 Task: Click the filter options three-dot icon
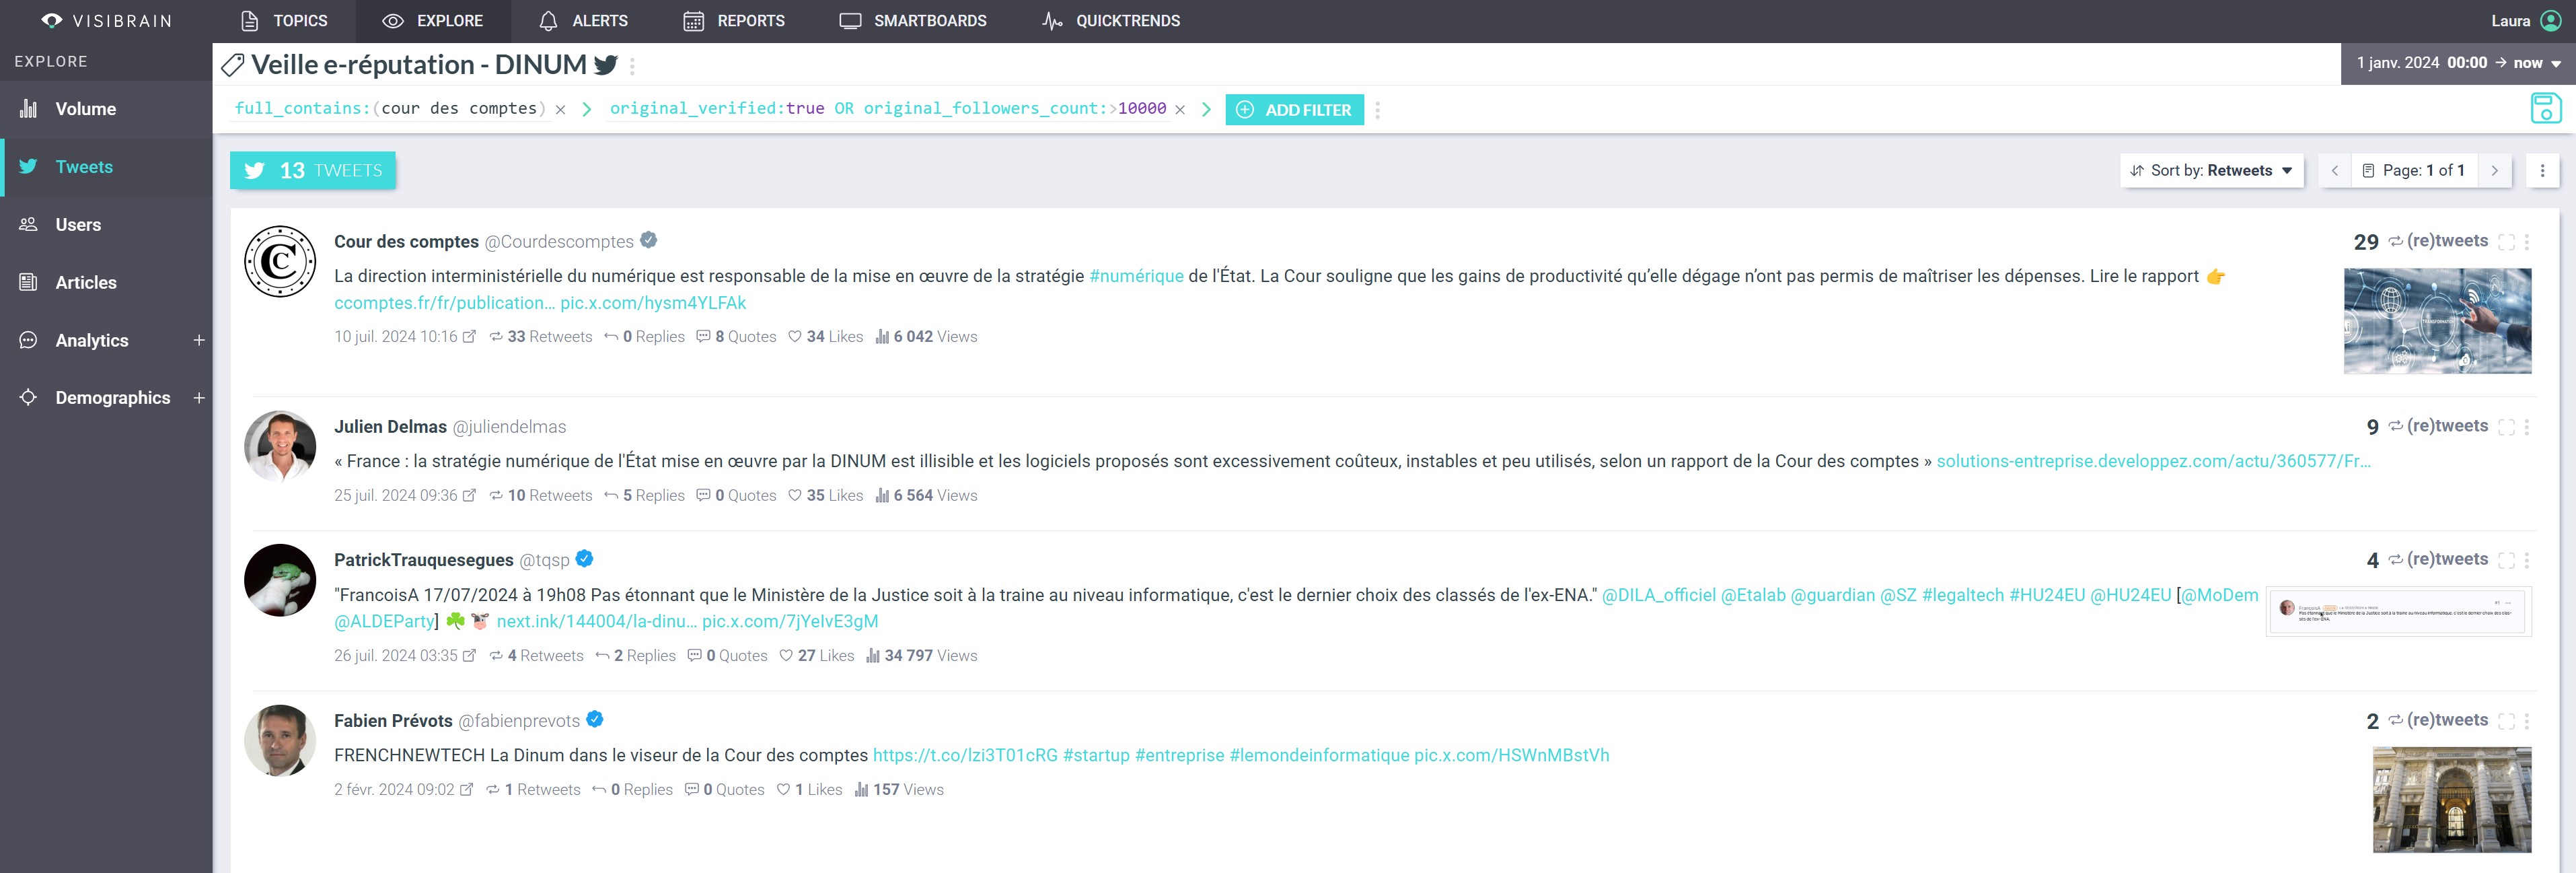tap(1377, 110)
